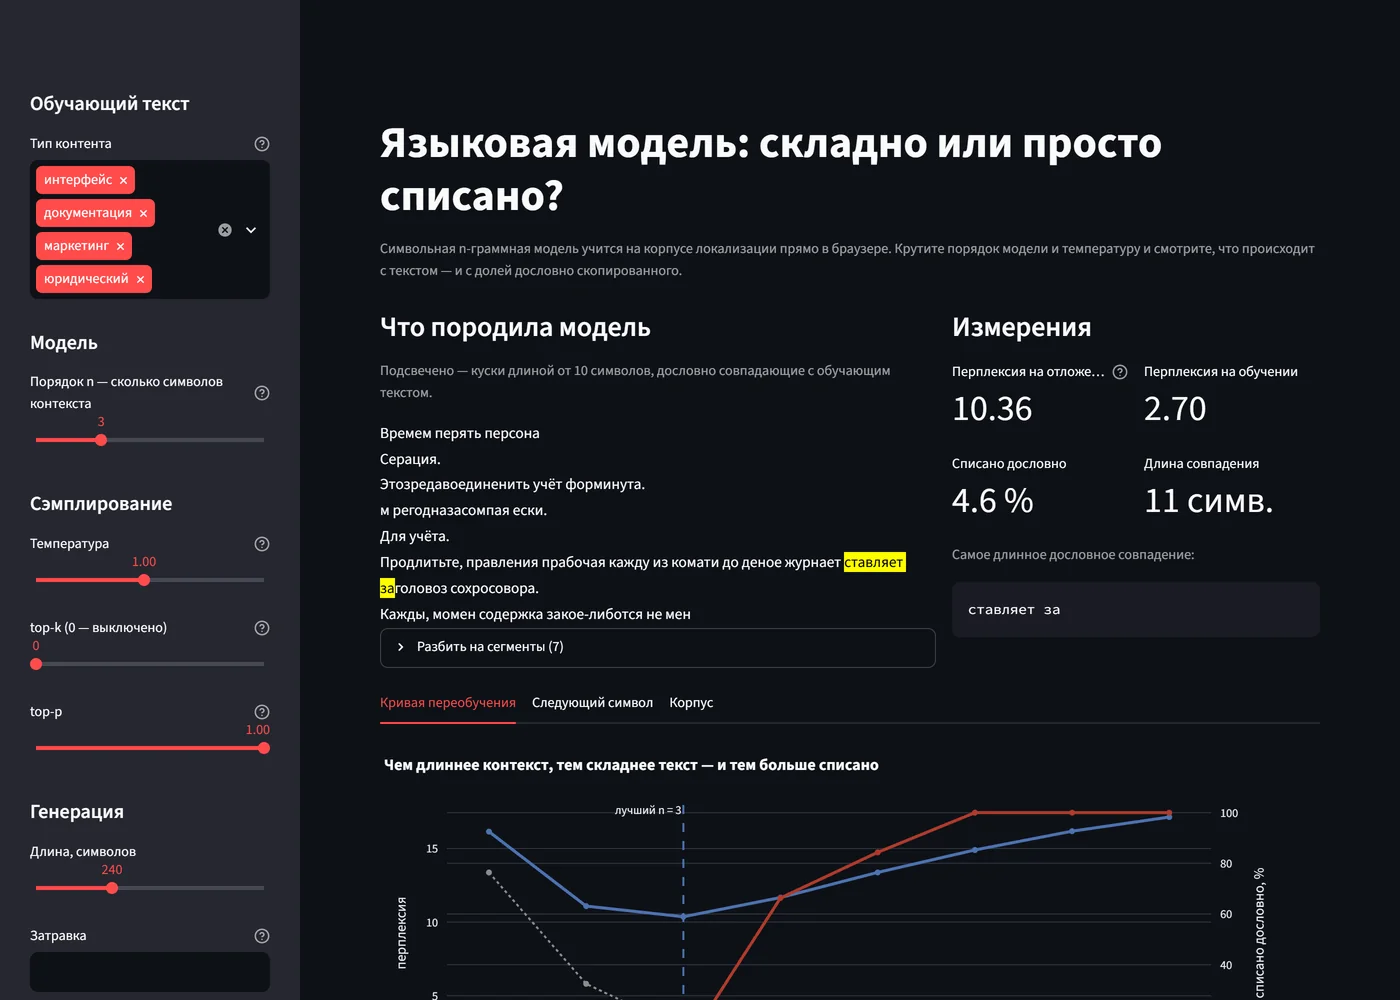Click the ставляет за code block
The width and height of the screenshot is (1400, 1000).
(x=1136, y=610)
